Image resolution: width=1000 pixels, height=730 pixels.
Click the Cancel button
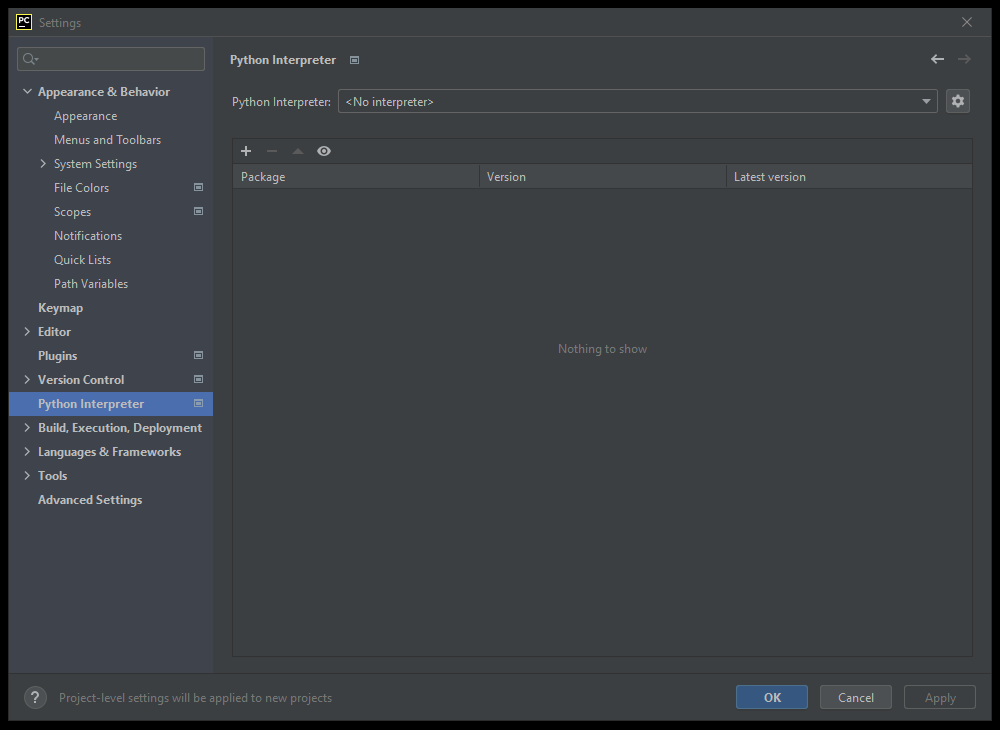(855, 698)
